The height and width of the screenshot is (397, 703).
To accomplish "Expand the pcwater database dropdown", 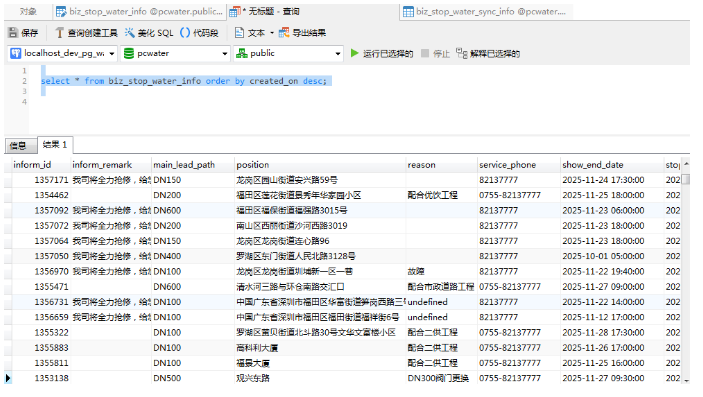I will coord(225,54).
